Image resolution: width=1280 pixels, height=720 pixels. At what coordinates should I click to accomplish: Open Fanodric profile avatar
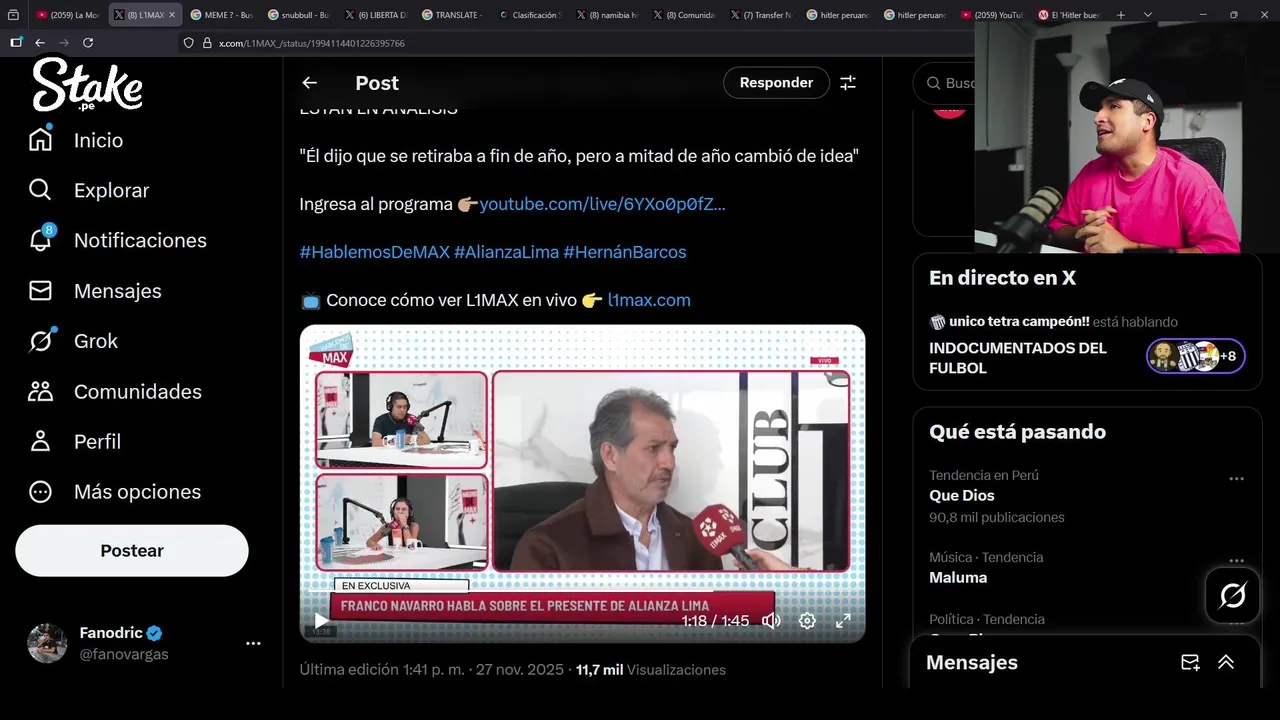(x=47, y=643)
